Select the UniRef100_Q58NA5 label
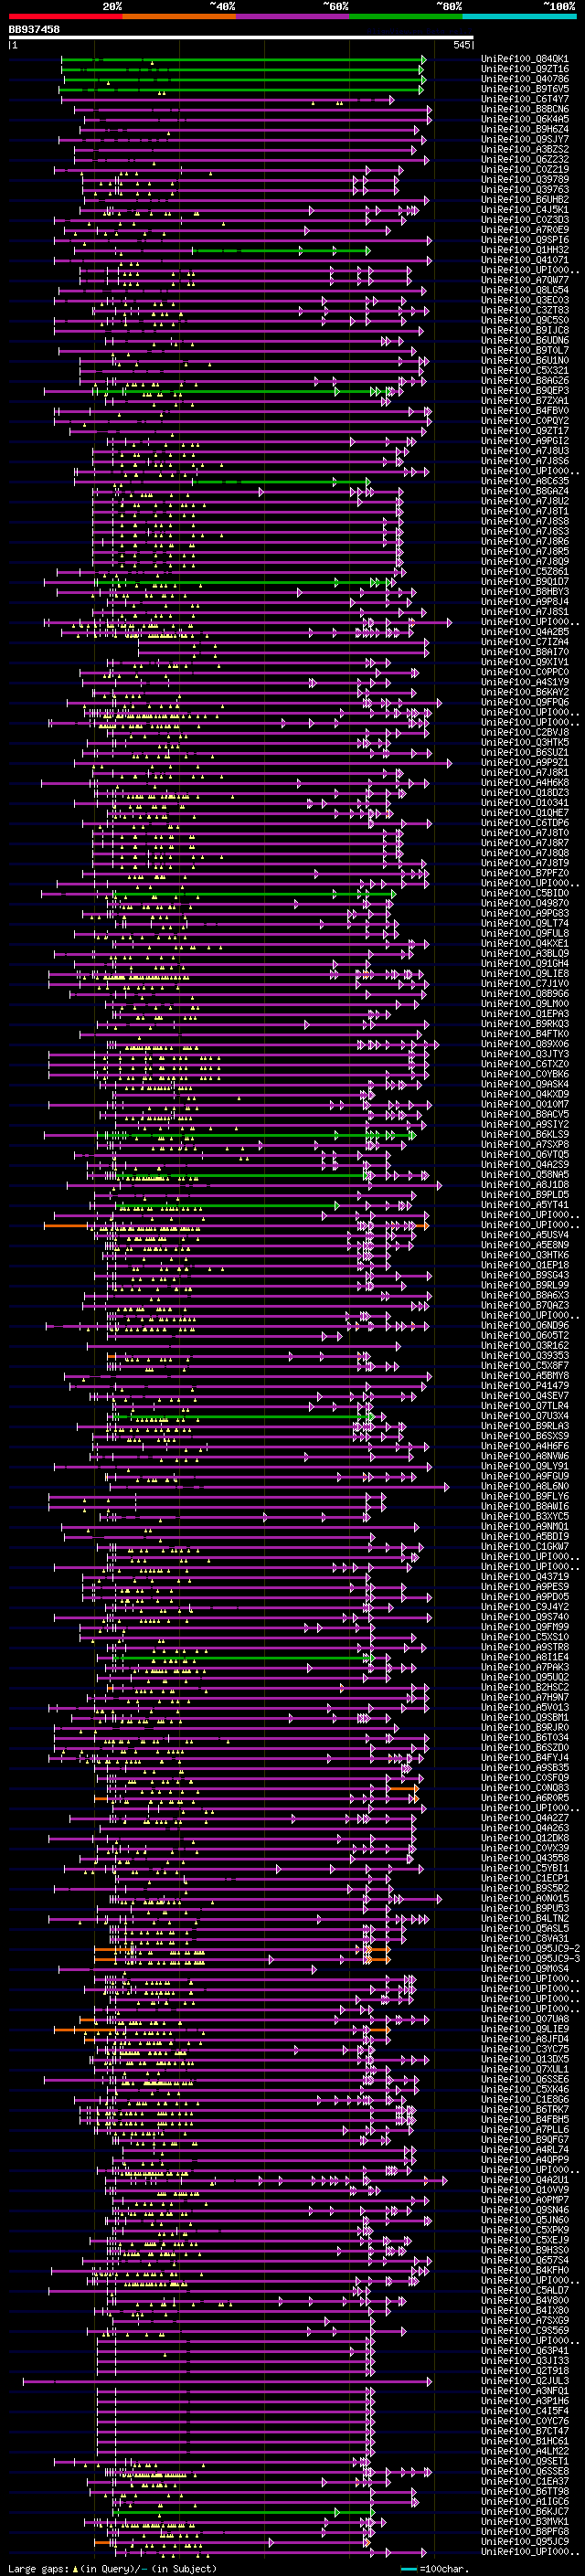Image resolution: width=585 pixels, height=2576 pixels. pos(525,1174)
